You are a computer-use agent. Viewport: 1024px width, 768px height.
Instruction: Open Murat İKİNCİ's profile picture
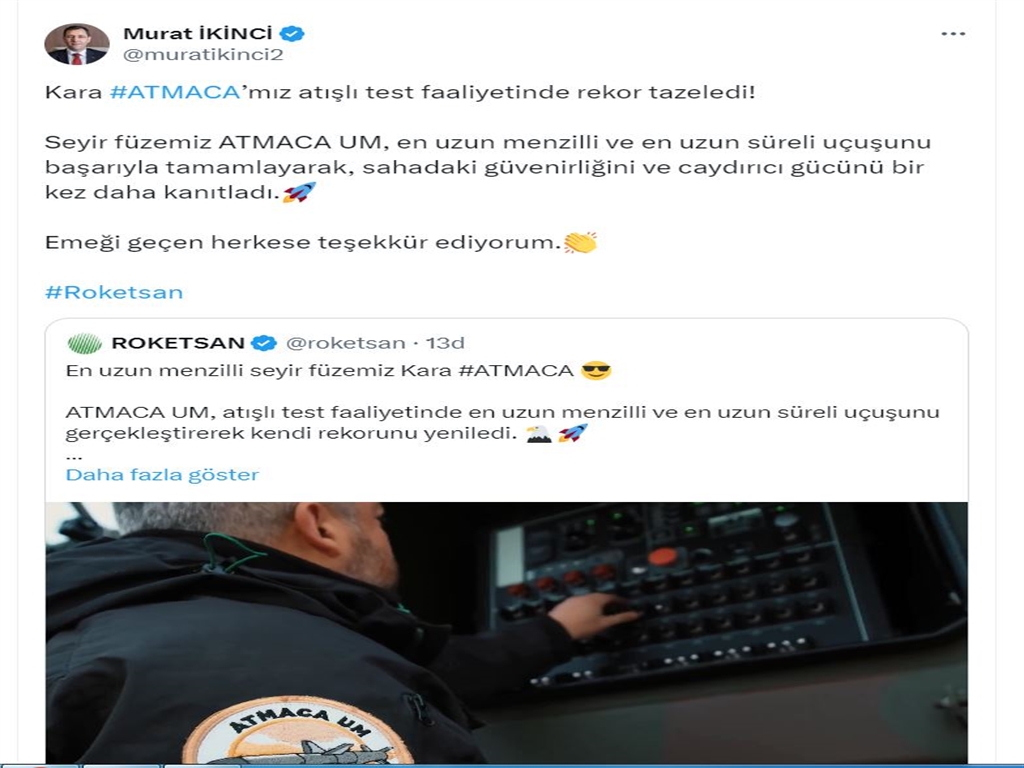point(76,44)
